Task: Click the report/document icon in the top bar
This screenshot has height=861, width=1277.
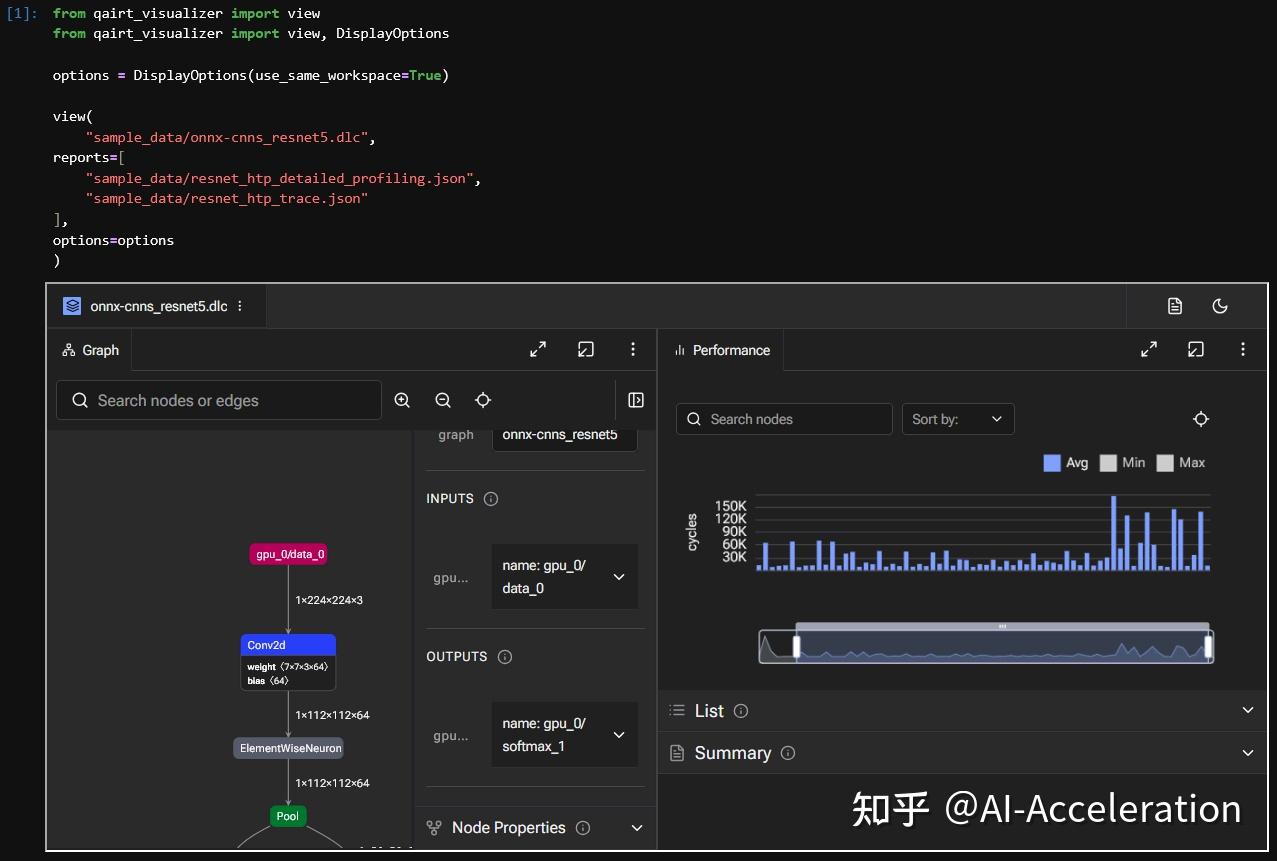Action: (1175, 306)
